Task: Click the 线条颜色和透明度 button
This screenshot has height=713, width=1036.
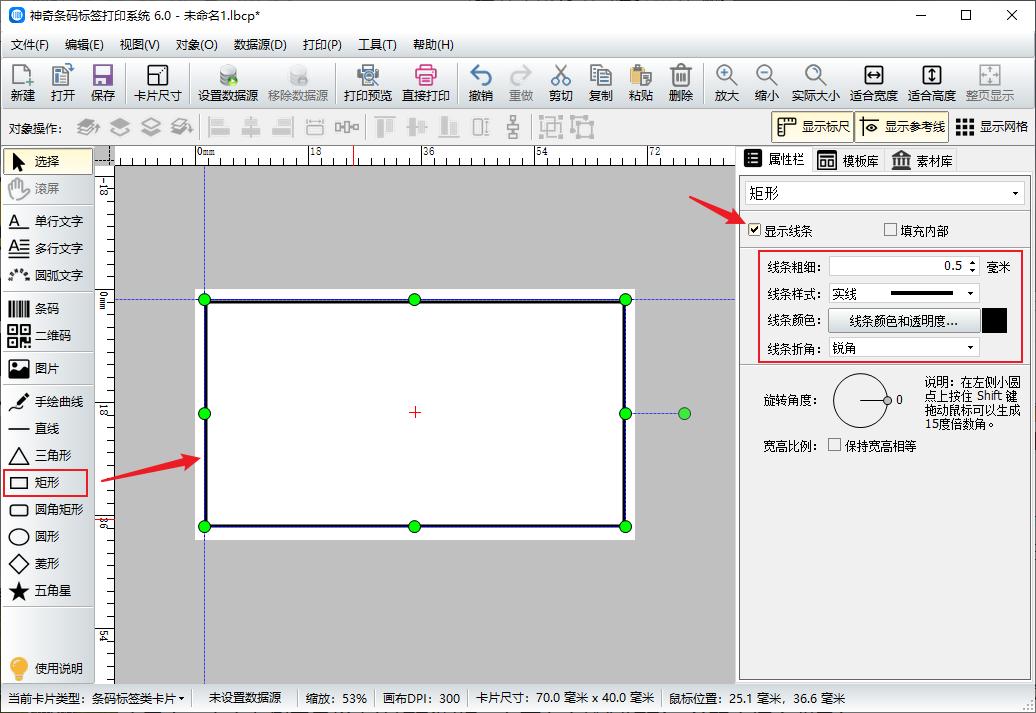Action: [x=902, y=319]
